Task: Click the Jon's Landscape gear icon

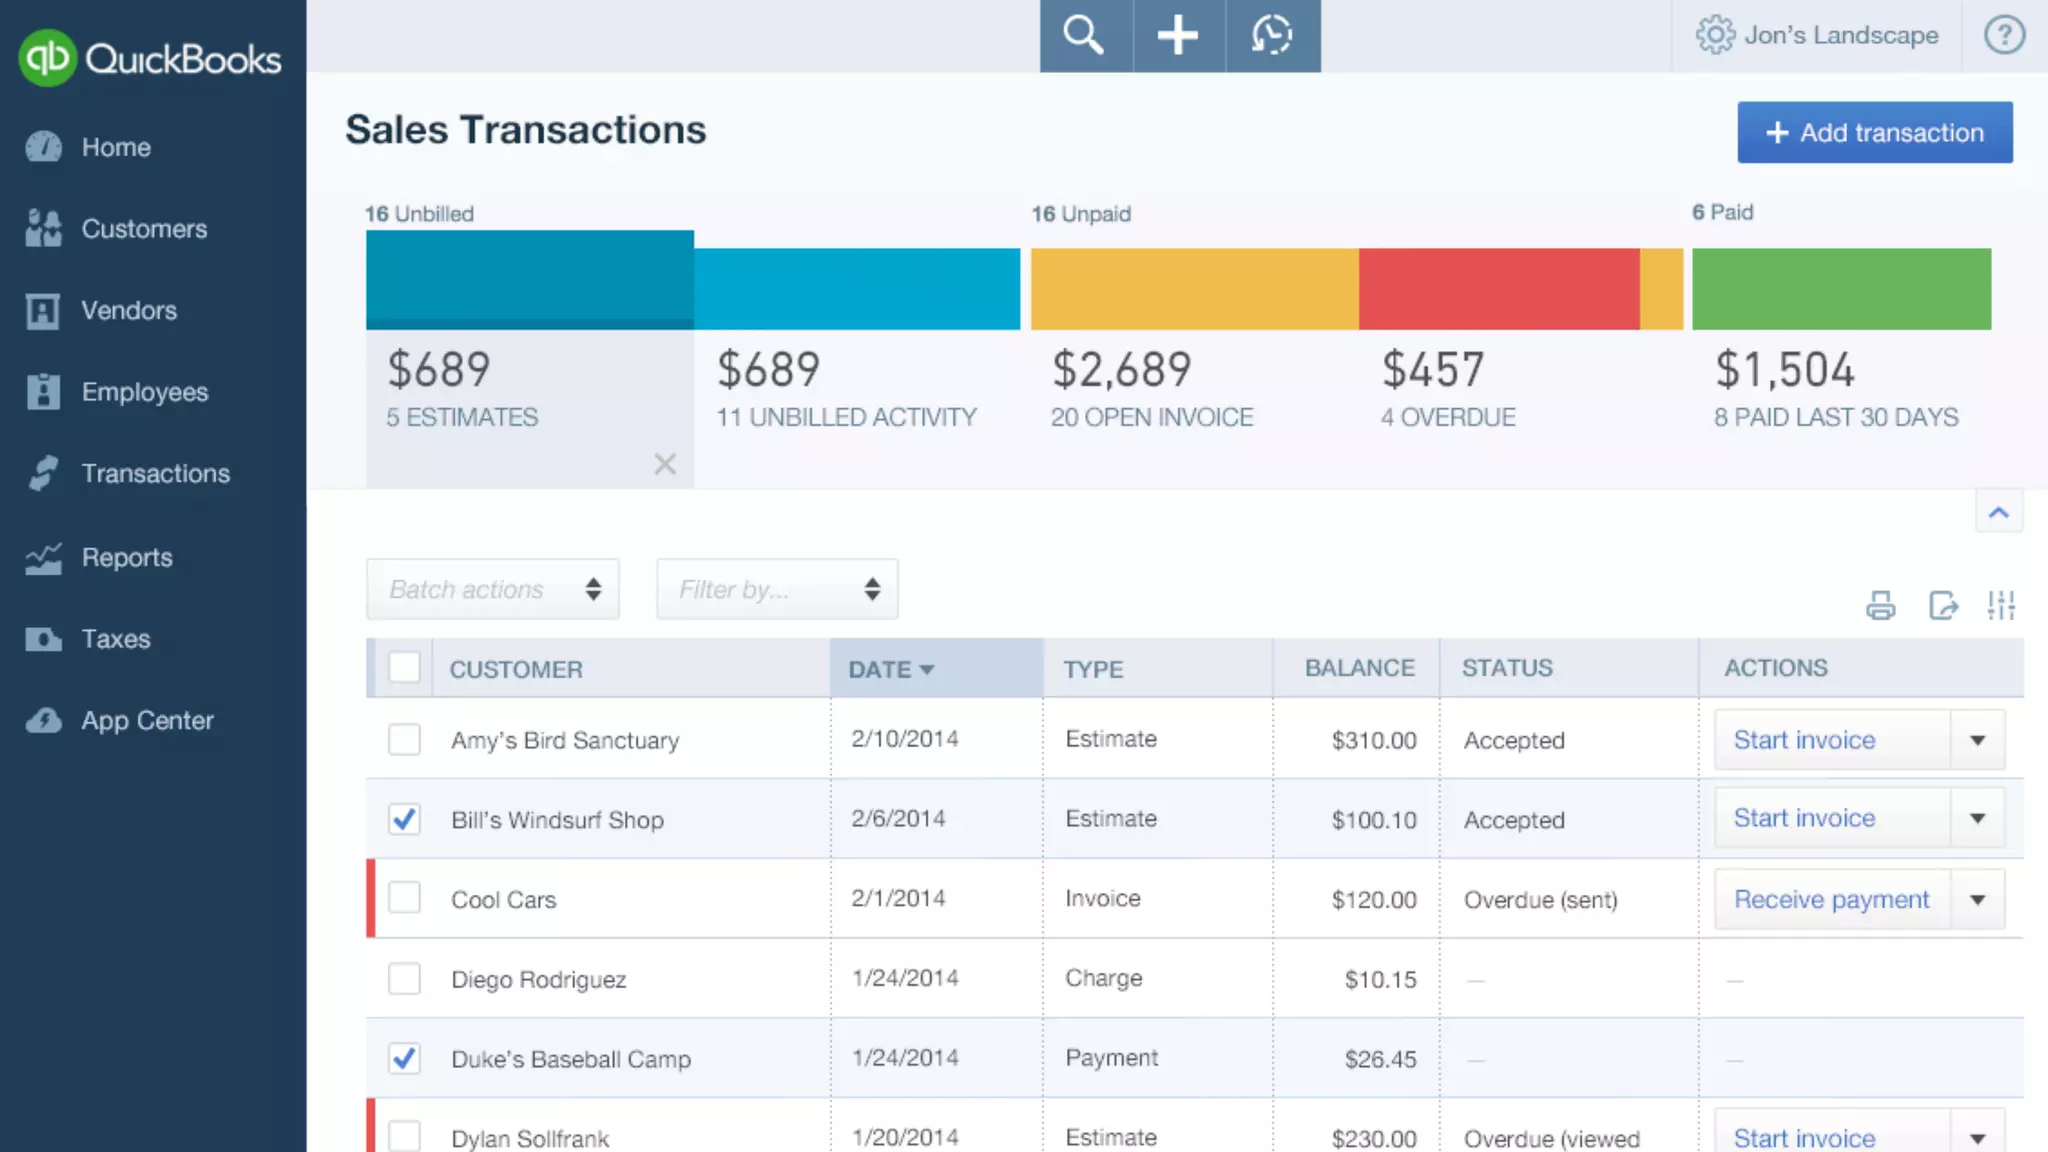Action: tap(1715, 36)
